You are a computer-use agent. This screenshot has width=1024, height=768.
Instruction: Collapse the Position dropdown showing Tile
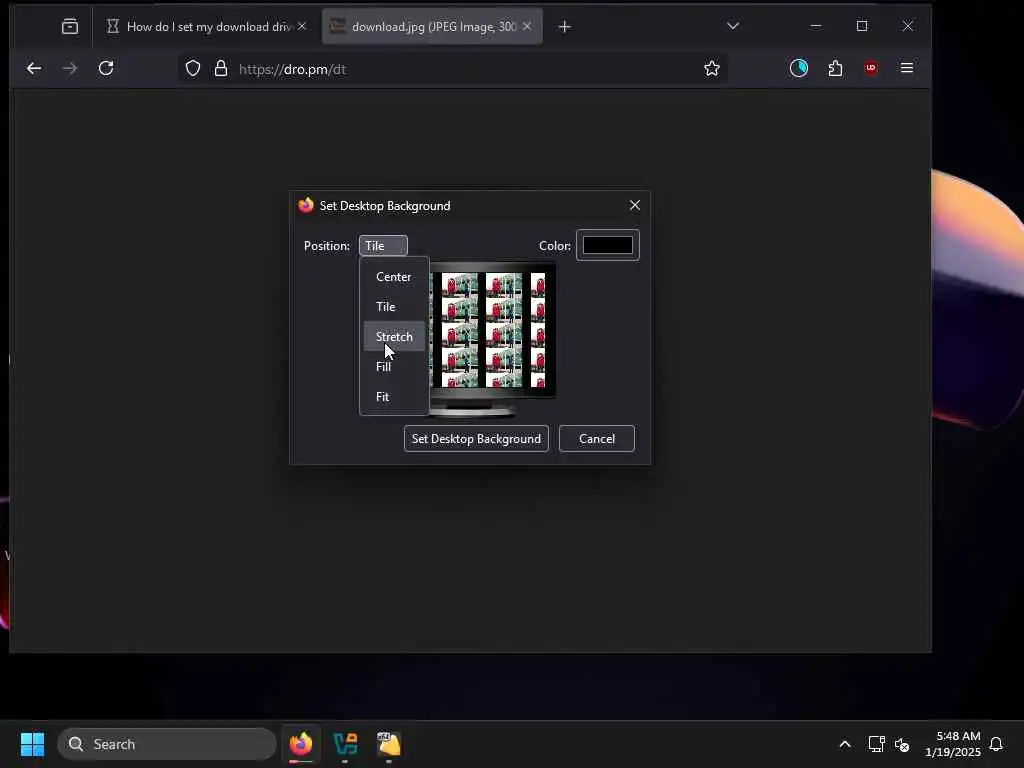(383, 246)
